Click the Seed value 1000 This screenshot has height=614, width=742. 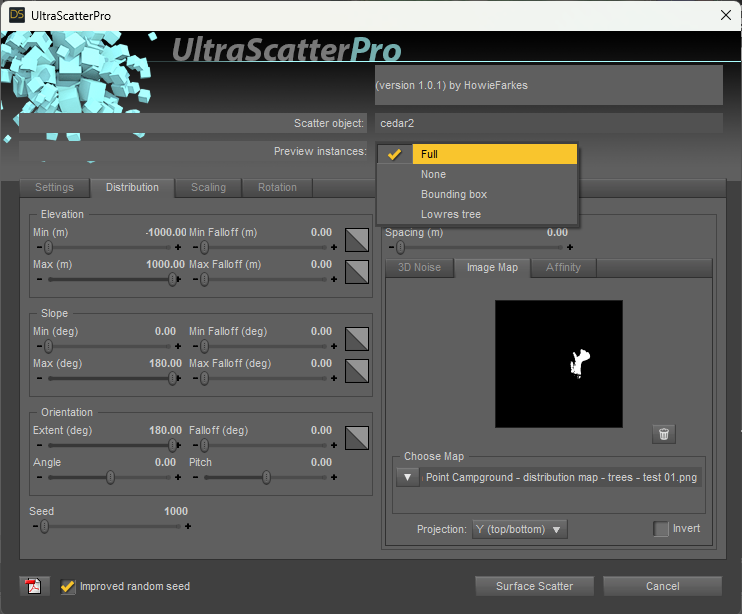click(x=176, y=511)
